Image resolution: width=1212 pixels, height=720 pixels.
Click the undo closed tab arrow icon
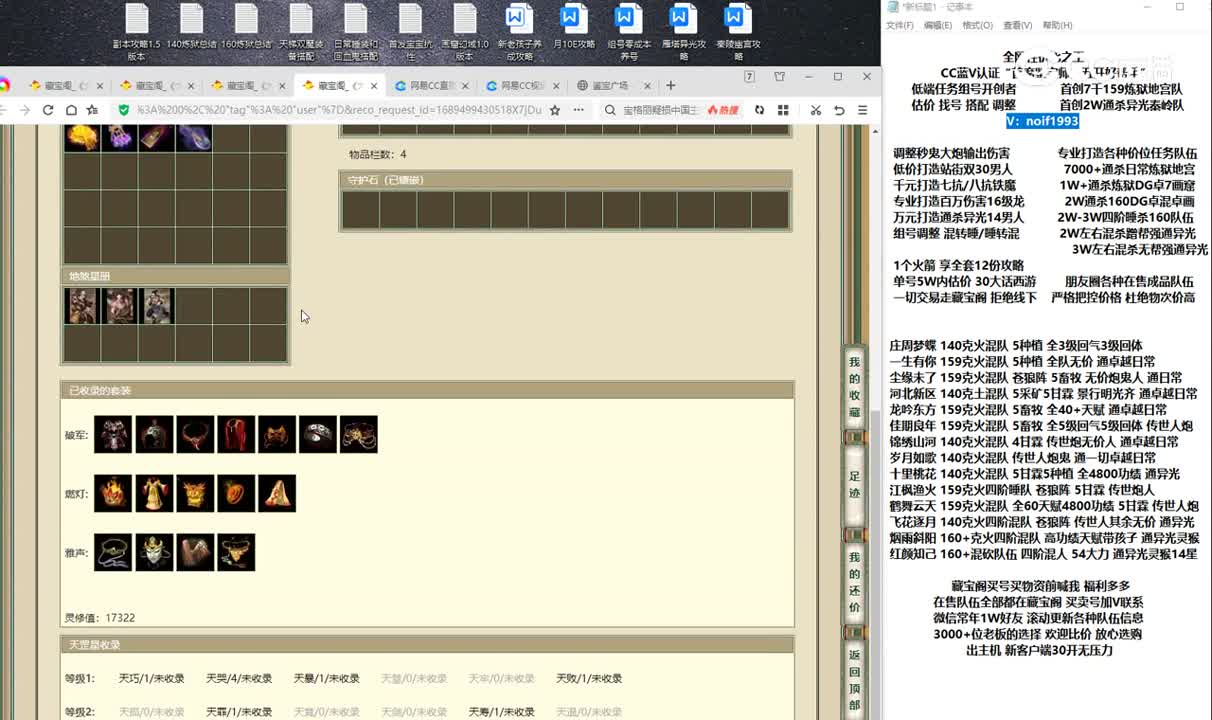[x=839, y=110]
